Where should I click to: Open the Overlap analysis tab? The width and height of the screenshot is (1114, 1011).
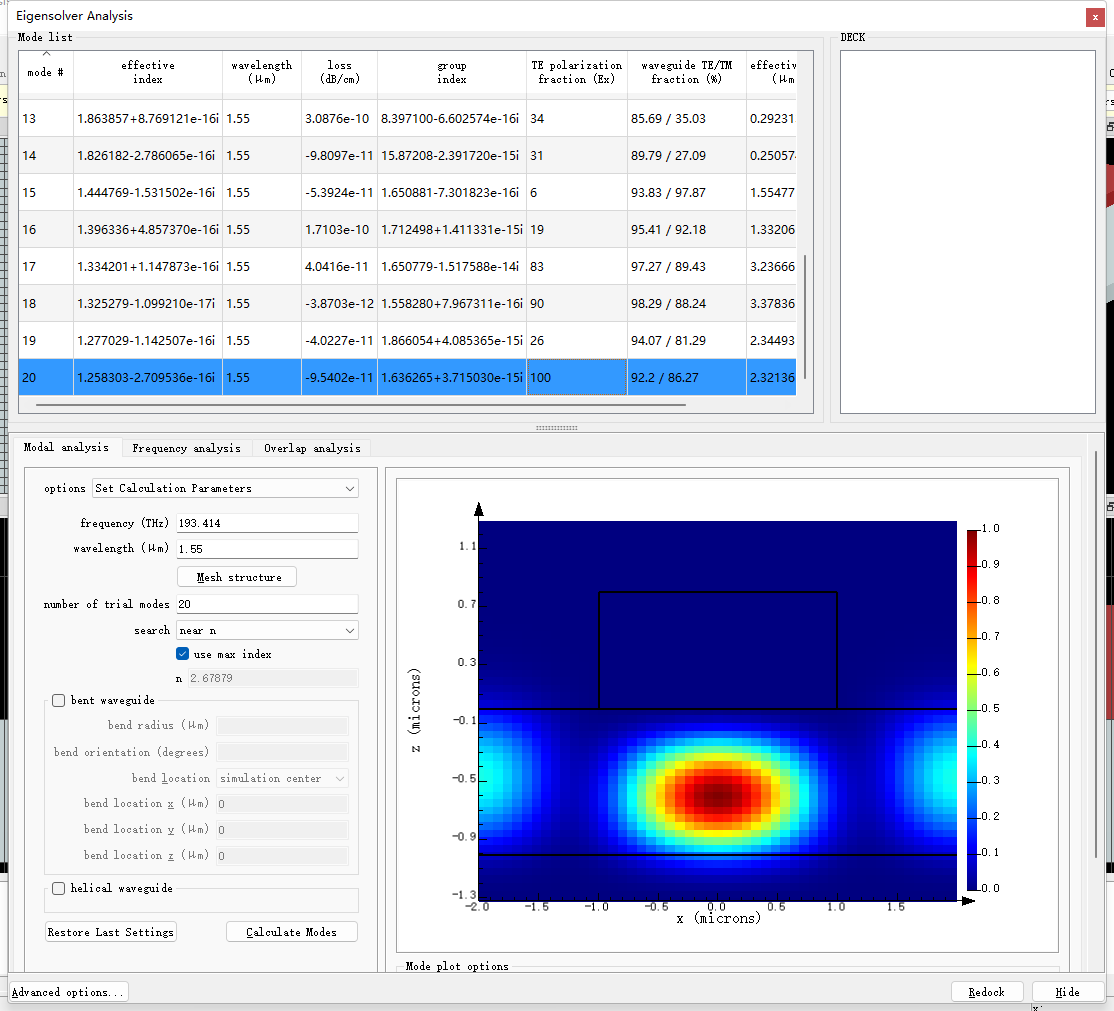click(x=312, y=448)
